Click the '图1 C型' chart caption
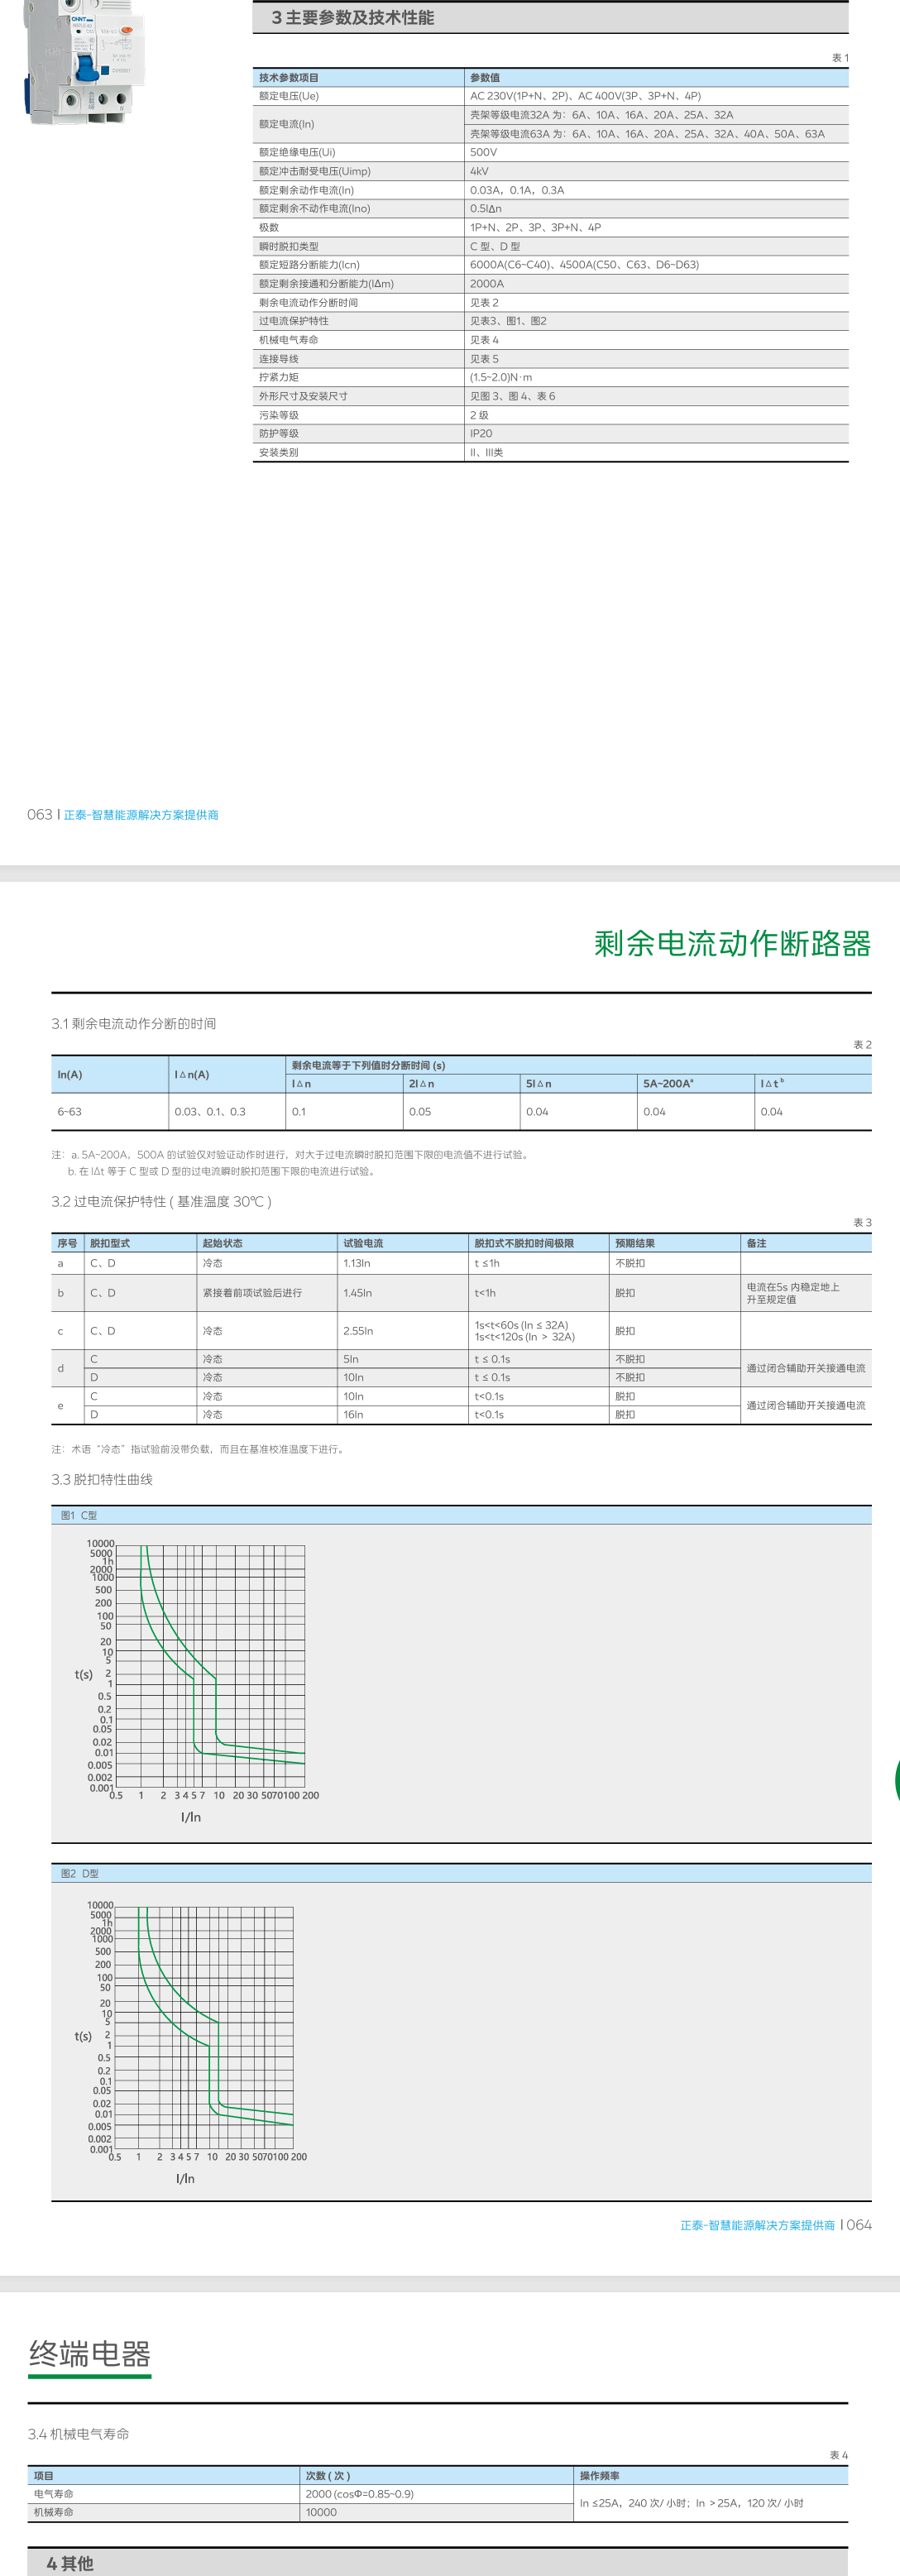The width and height of the screenshot is (900, 2576). click(x=79, y=1516)
